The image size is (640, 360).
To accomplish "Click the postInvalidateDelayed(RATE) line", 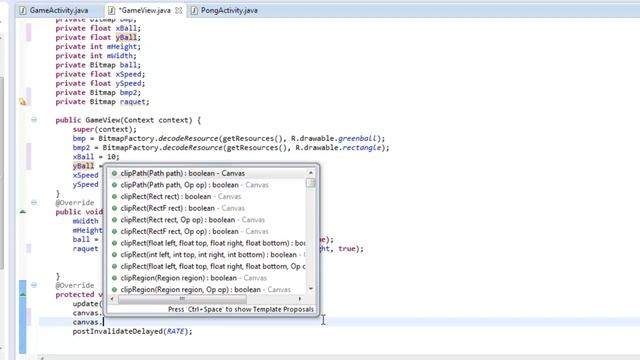I will pyautogui.click(x=132, y=331).
